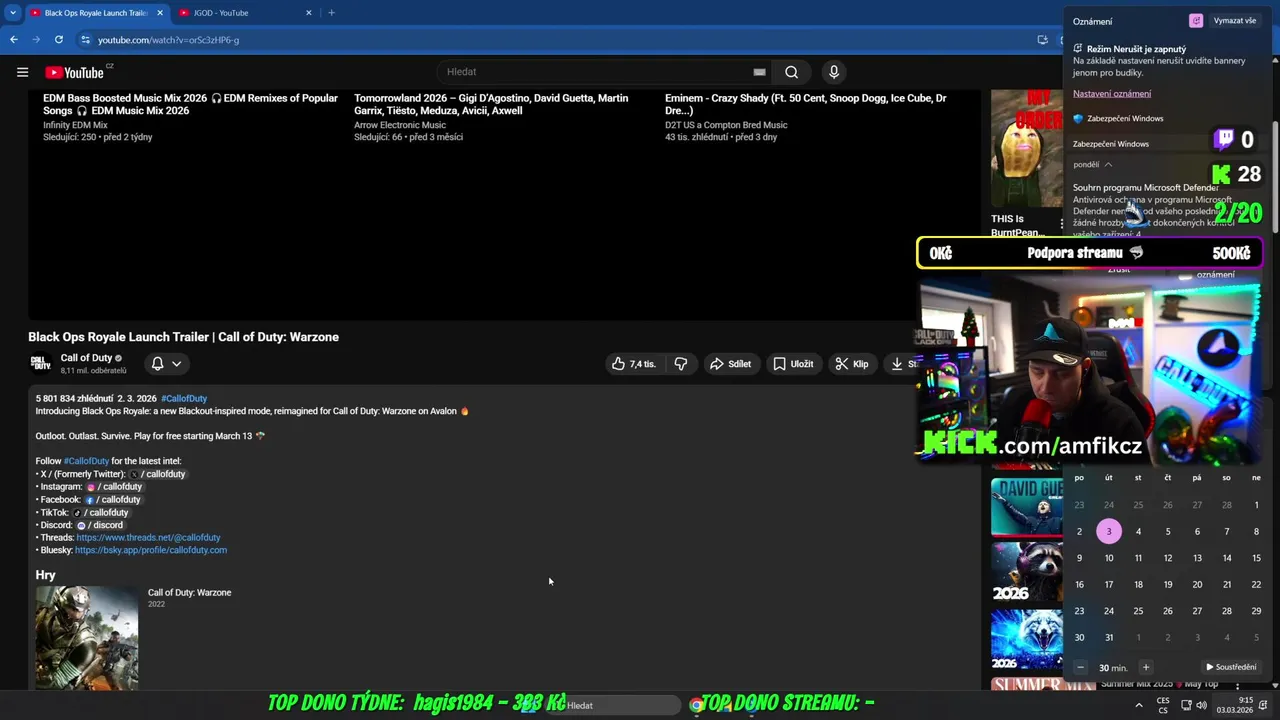This screenshot has width=1280, height=720.
Task: Click the Sdílet share button
Action: (x=730, y=364)
